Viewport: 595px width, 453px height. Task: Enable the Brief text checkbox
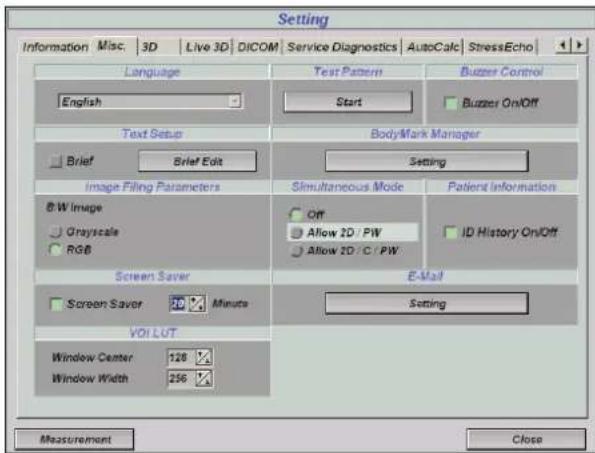coord(56,161)
